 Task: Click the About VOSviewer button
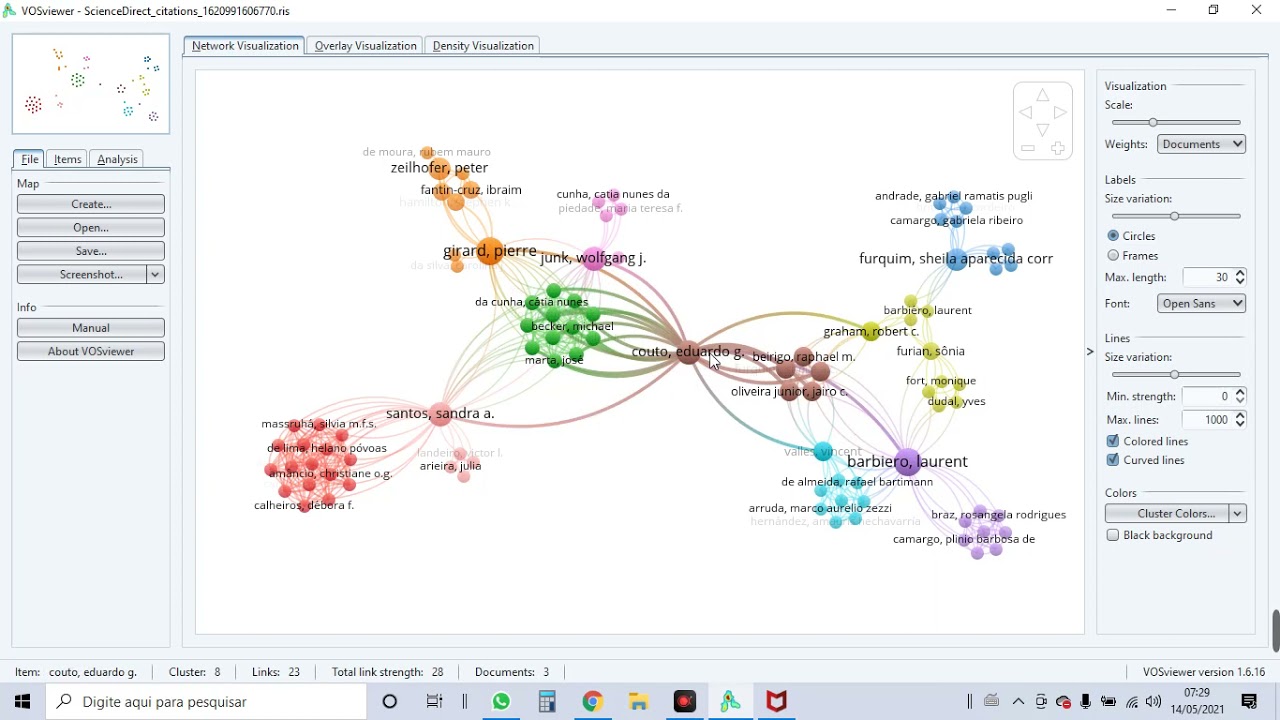tap(91, 351)
